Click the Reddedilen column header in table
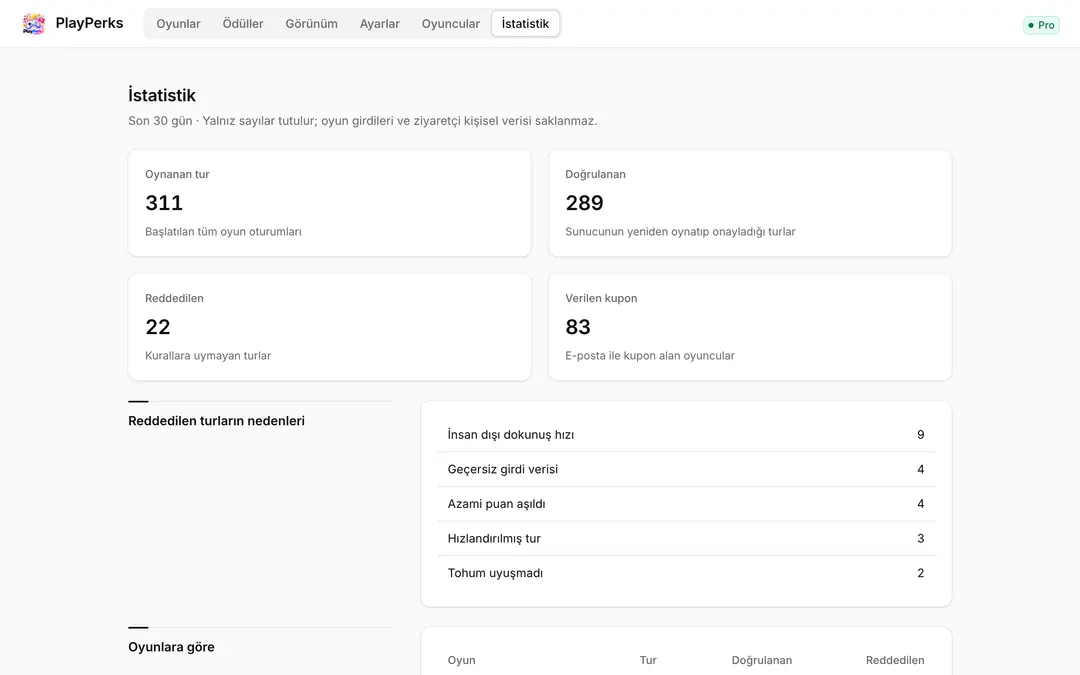Screen dimensions: 1080x675 (x=895, y=660)
